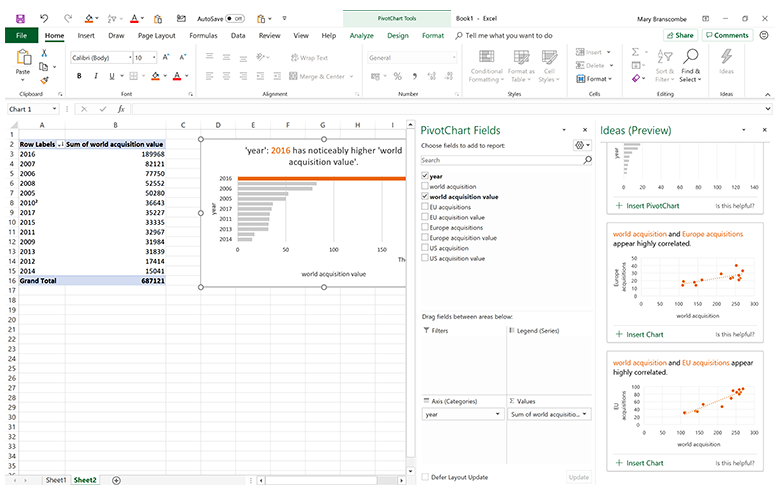Click quick access highlight color icon
The height and width of the screenshot is (496, 781).
(89, 19)
